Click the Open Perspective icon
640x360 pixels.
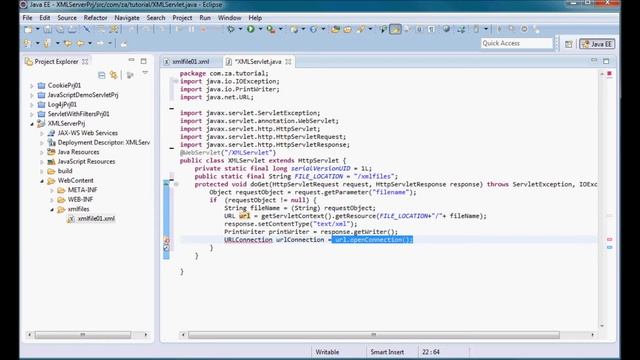click(x=569, y=44)
